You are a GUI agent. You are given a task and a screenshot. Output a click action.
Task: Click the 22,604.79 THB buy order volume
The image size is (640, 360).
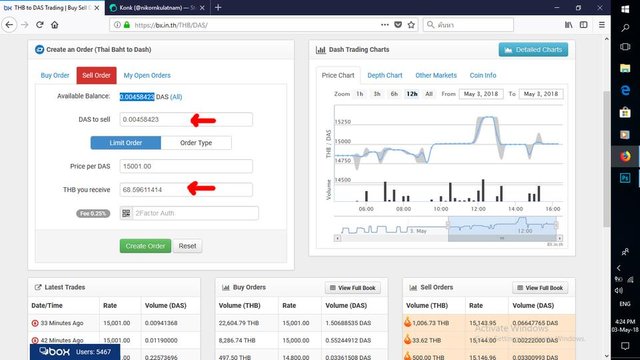click(x=239, y=323)
